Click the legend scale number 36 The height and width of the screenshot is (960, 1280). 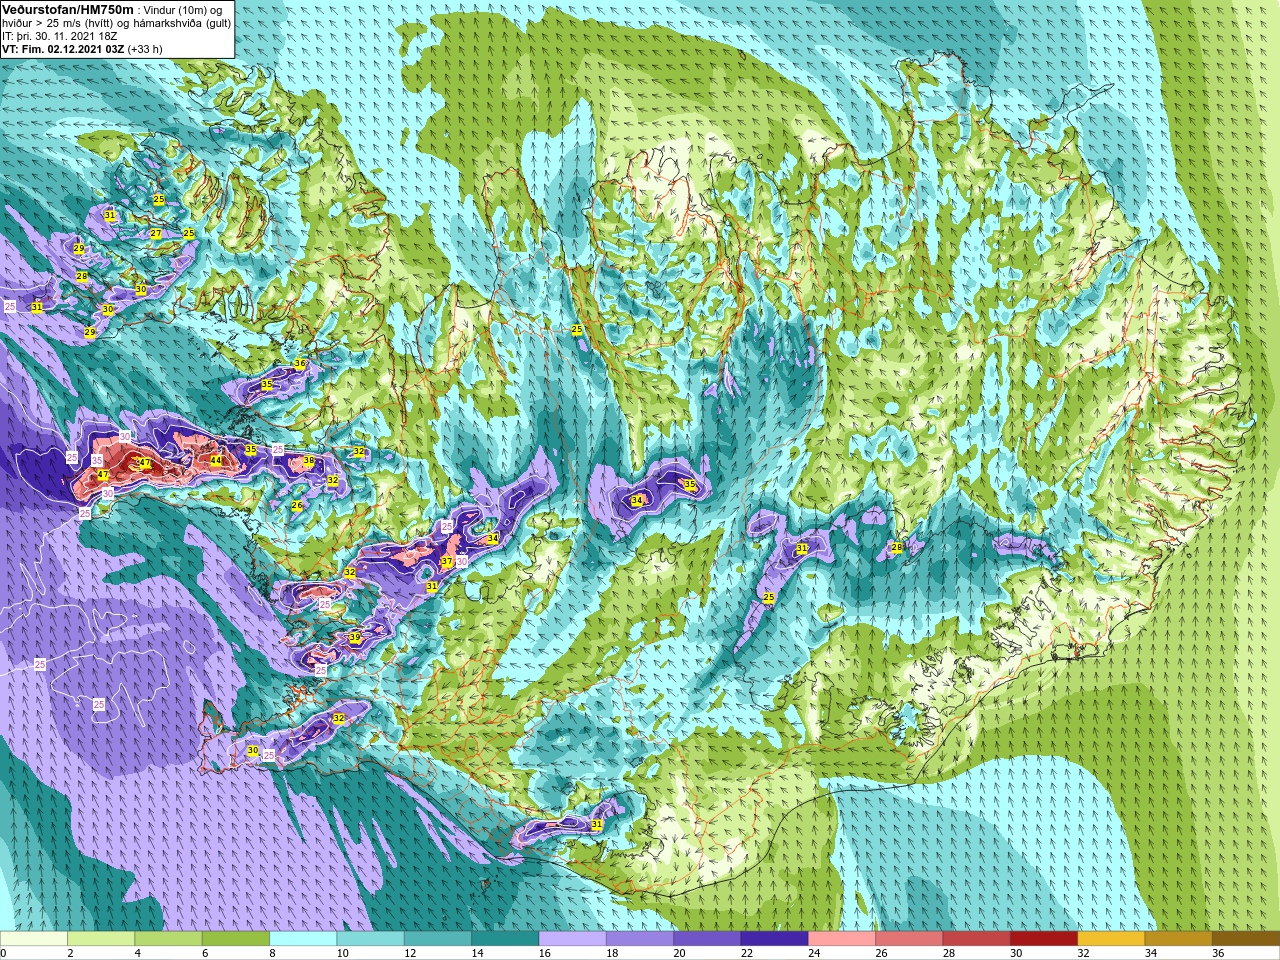pos(1219,953)
